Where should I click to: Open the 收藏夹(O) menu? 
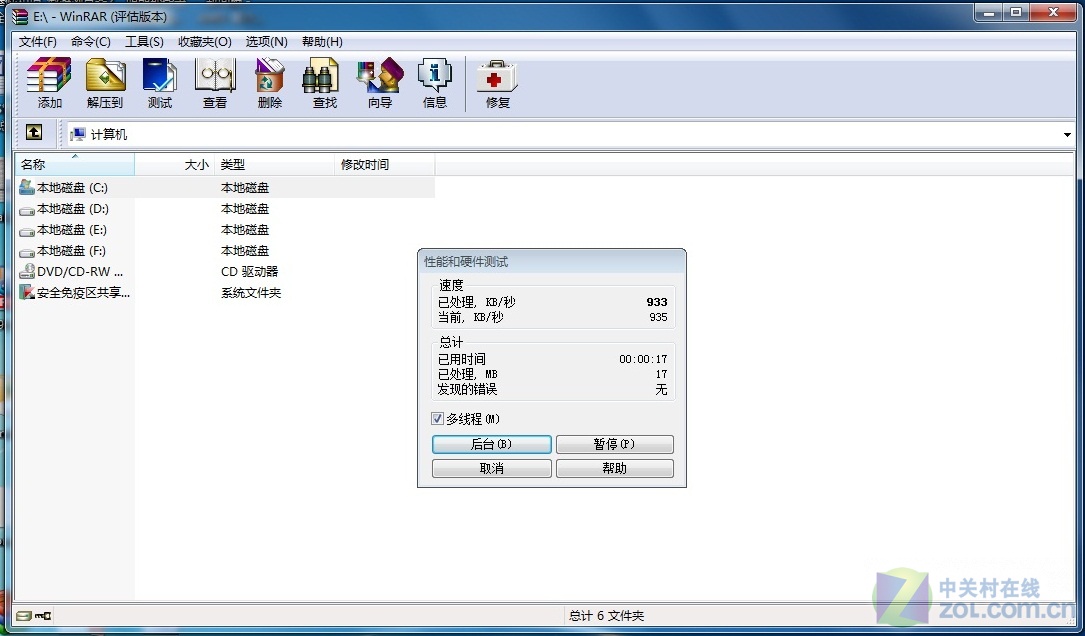click(205, 42)
